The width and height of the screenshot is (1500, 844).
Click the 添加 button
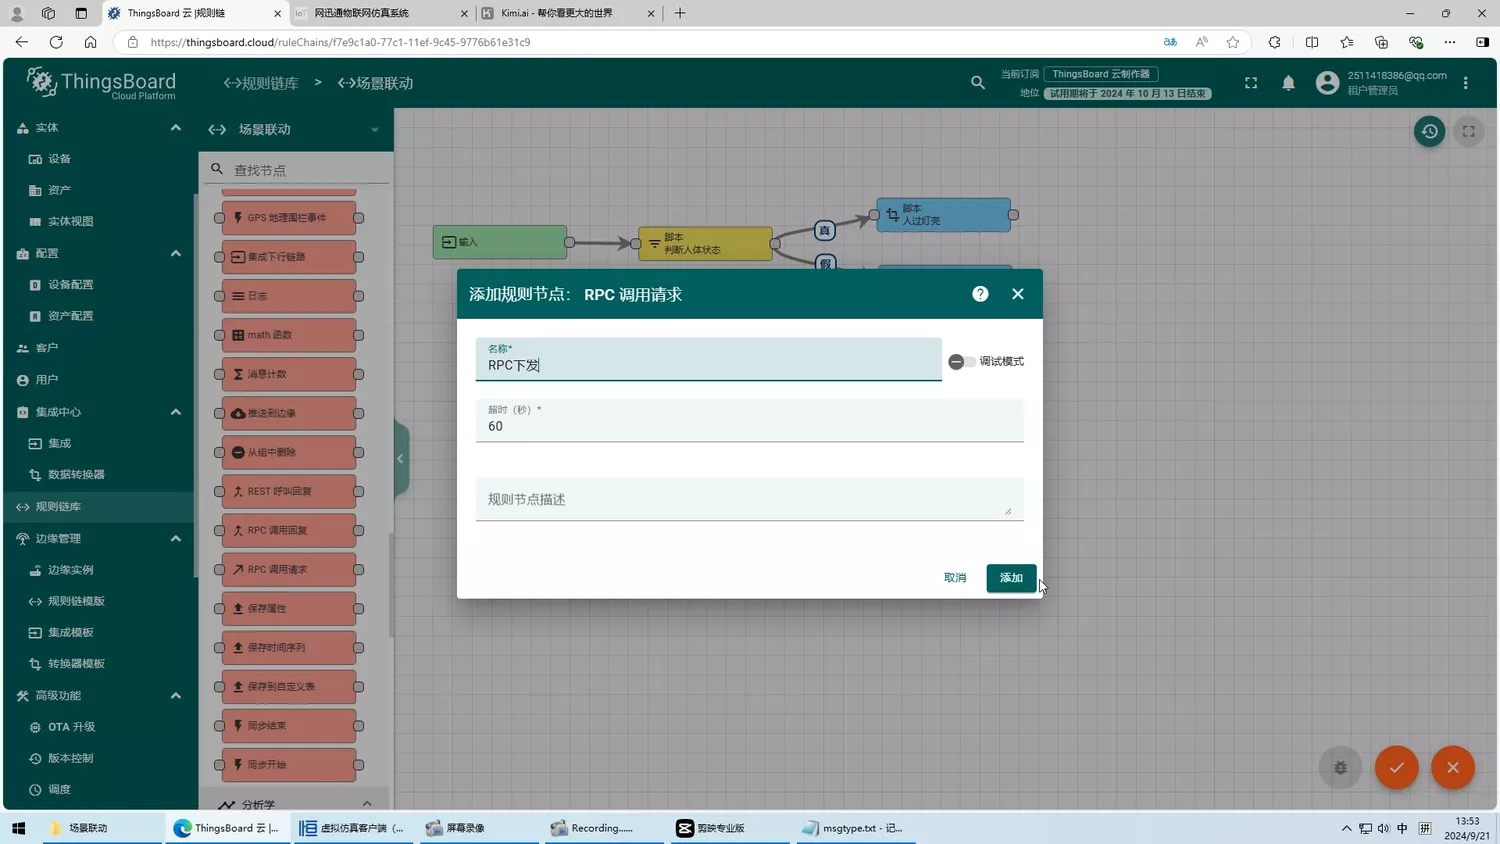[x=1010, y=578]
